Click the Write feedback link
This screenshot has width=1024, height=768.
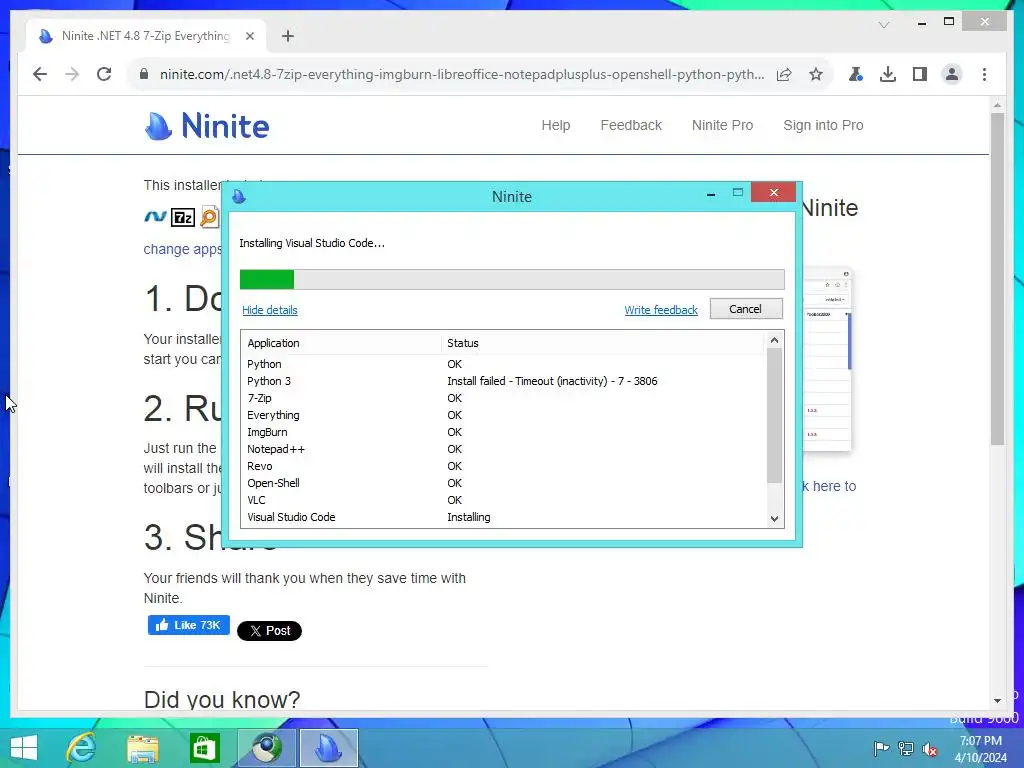(661, 310)
